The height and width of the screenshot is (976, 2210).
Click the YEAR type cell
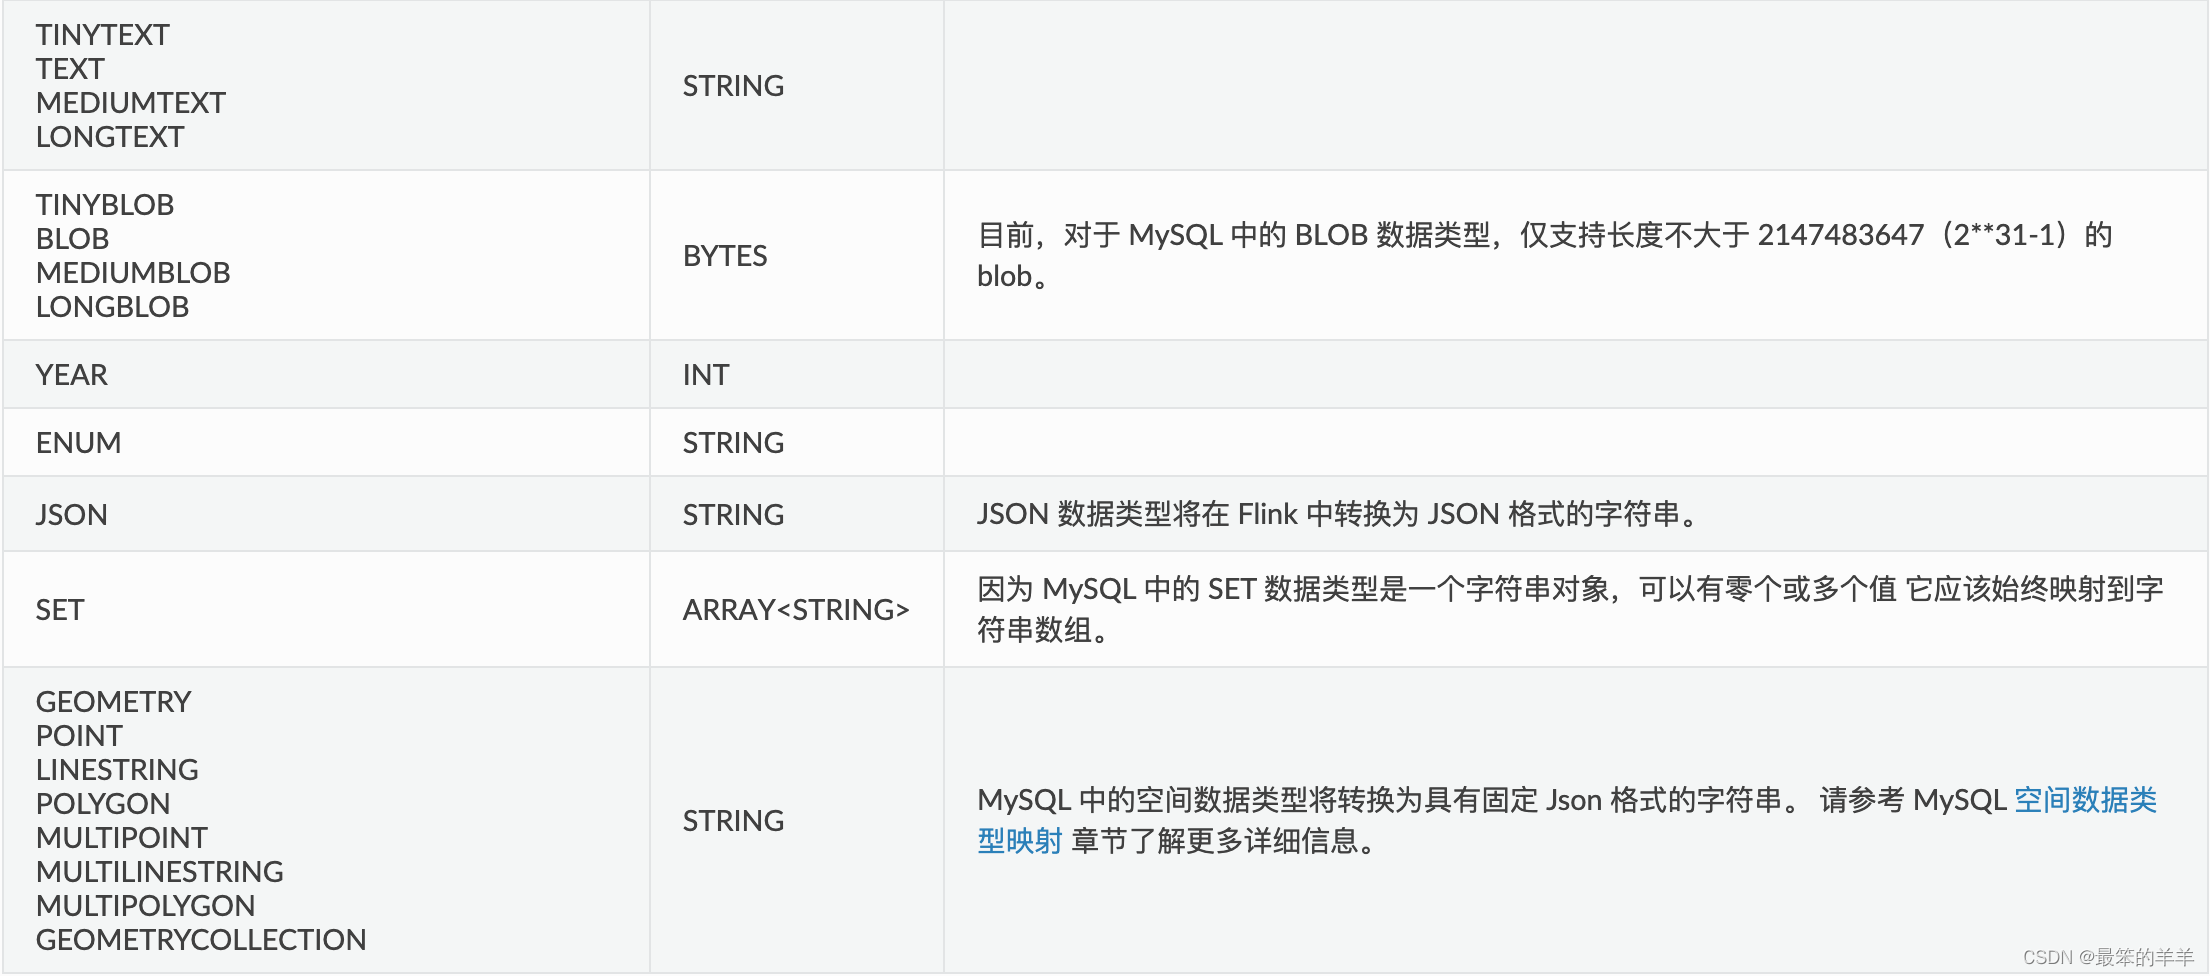pyautogui.click(x=71, y=375)
